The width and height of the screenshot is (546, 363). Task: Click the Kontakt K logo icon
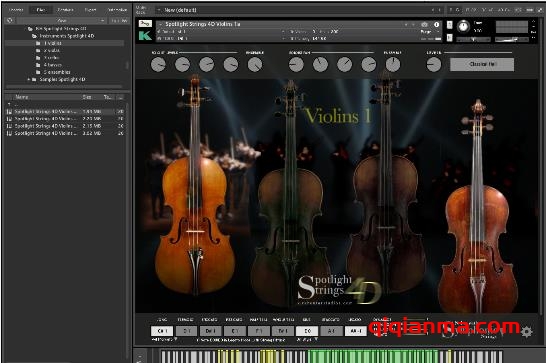[145, 35]
